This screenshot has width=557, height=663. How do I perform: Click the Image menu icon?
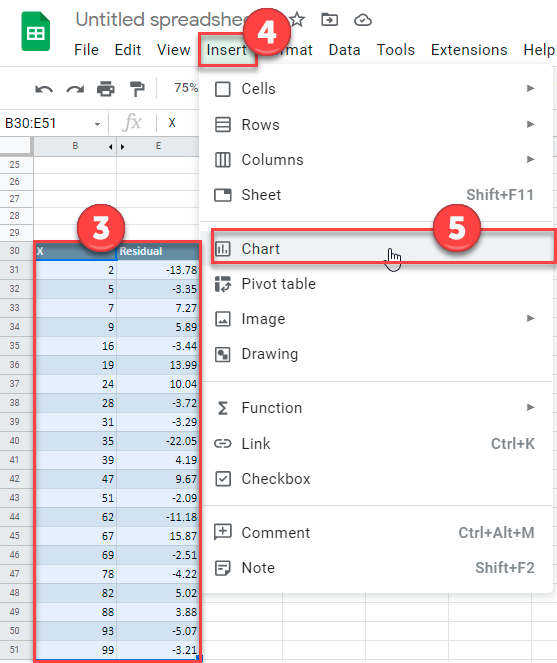(x=223, y=319)
